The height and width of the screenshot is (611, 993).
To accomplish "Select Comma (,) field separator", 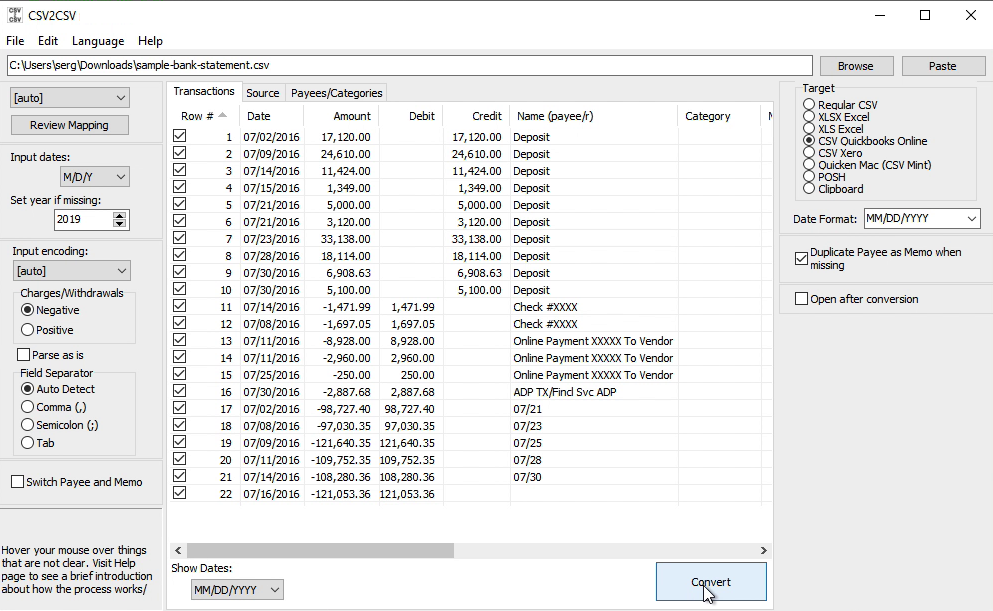I will click(27, 407).
